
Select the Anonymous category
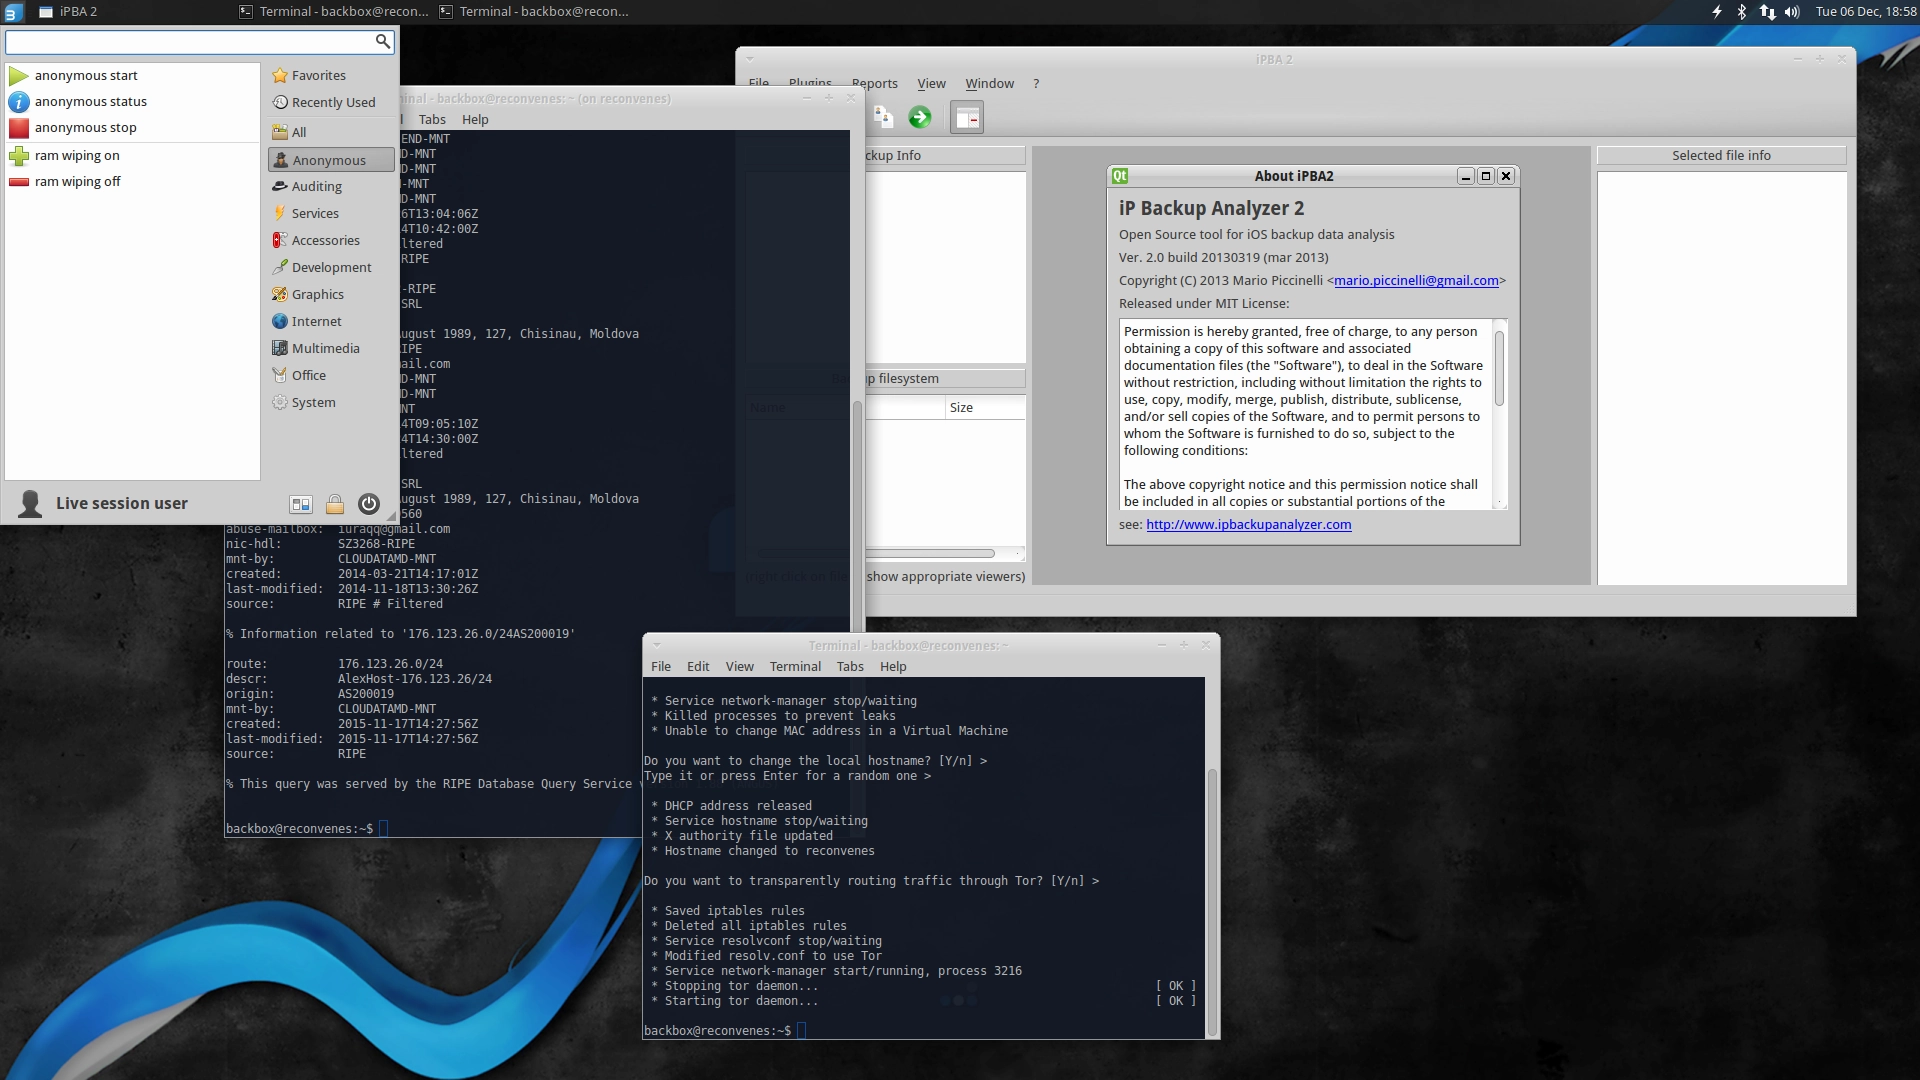[x=331, y=160]
